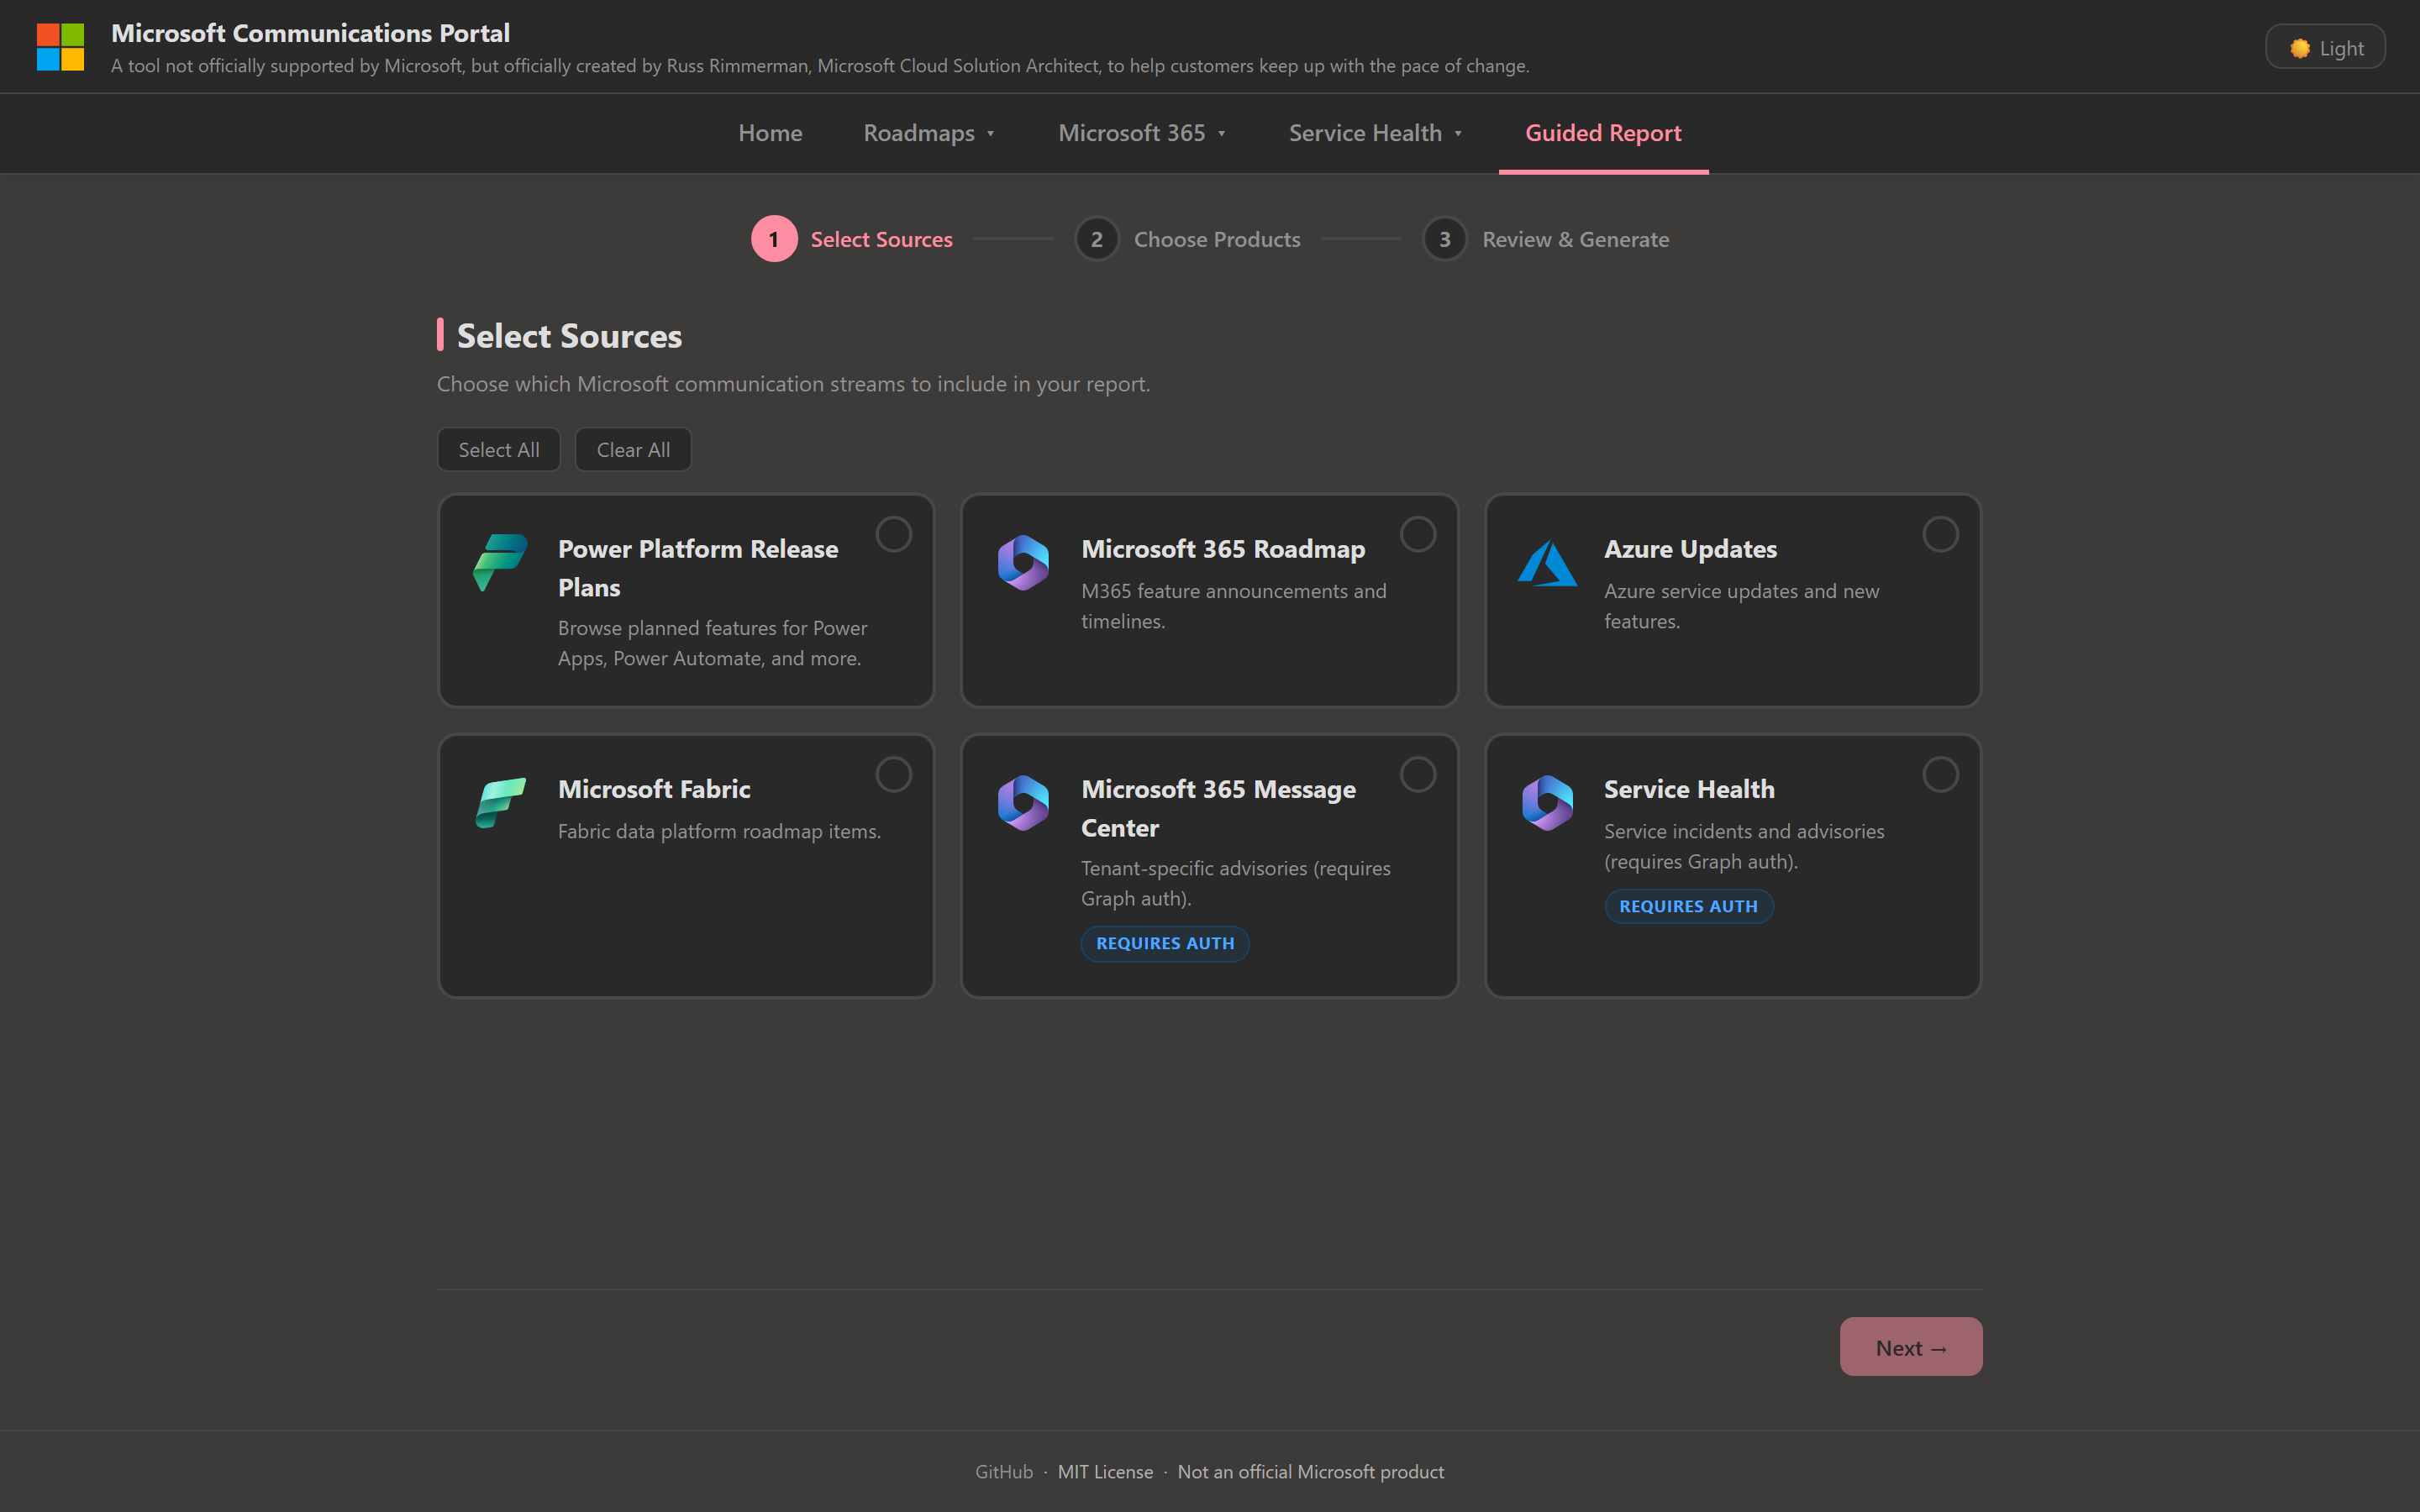Select the Guided Report tab
The image size is (2420, 1512).
[1603, 133]
